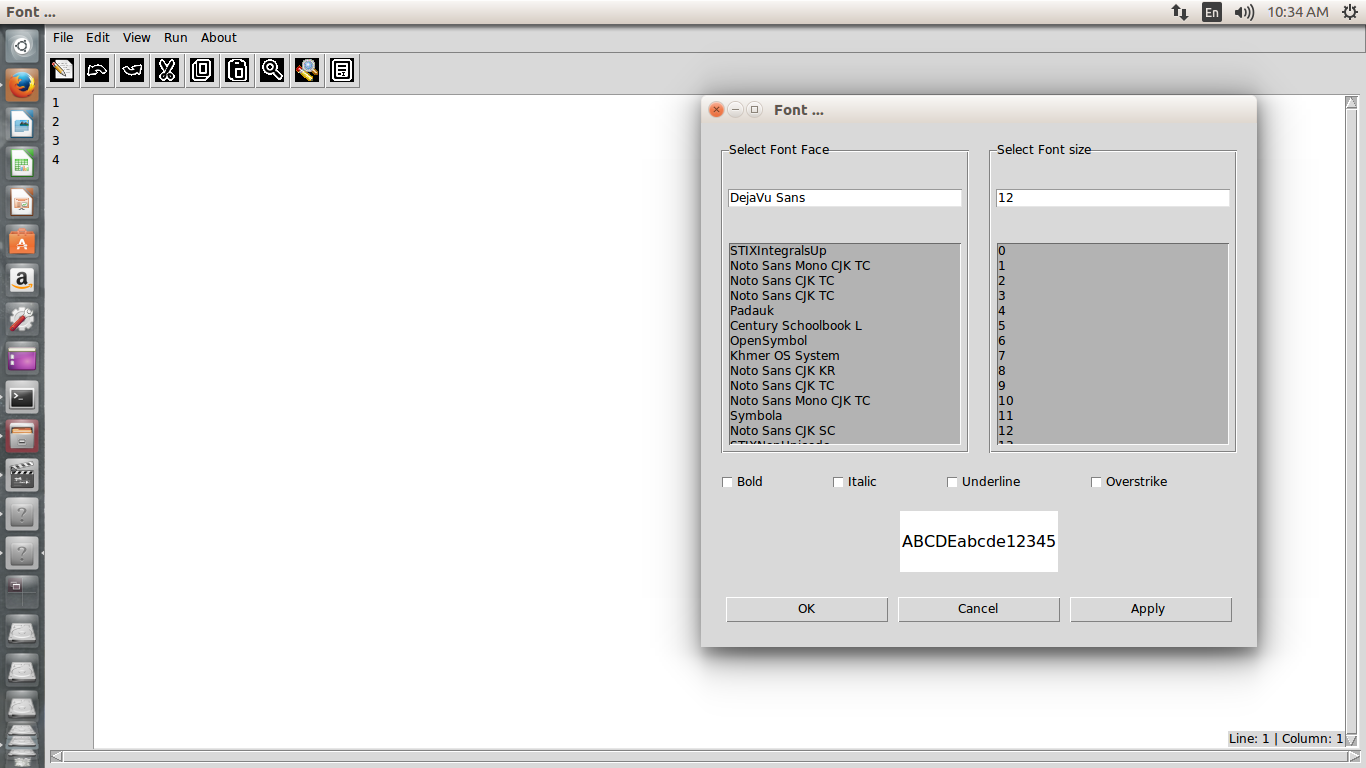1366x768 pixels.
Task: Open the Run menu
Action: tap(175, 37)
